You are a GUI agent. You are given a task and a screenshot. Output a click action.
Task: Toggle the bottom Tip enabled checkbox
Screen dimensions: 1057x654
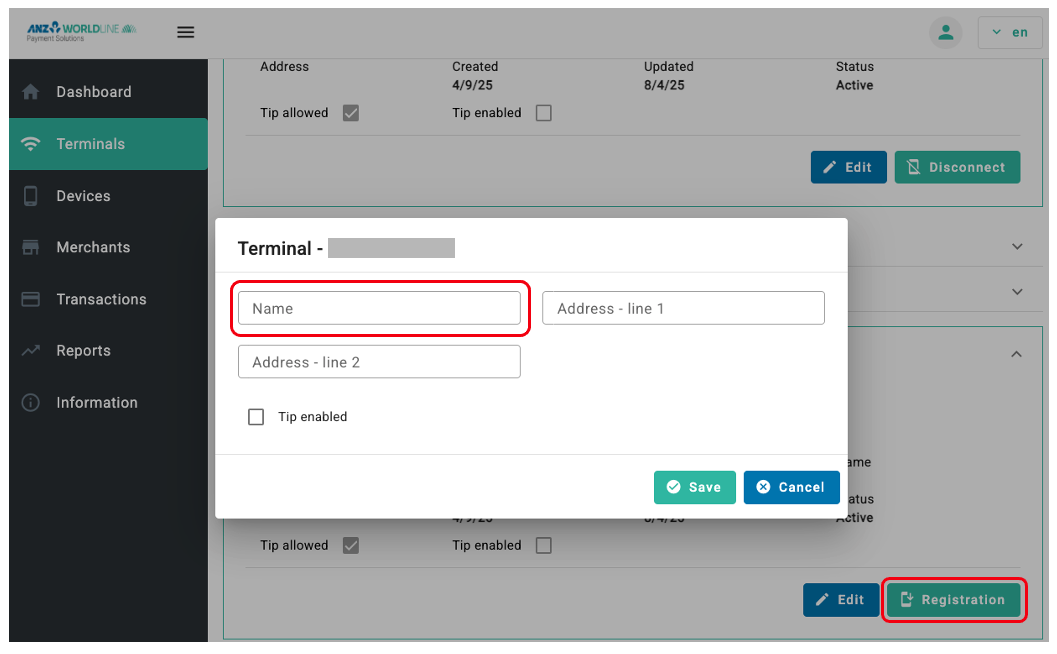point(543,545)
